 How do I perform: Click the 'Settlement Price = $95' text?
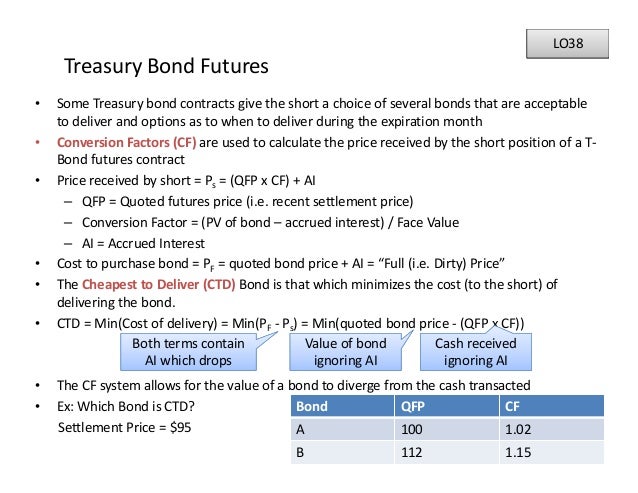[x=125, y=428]
